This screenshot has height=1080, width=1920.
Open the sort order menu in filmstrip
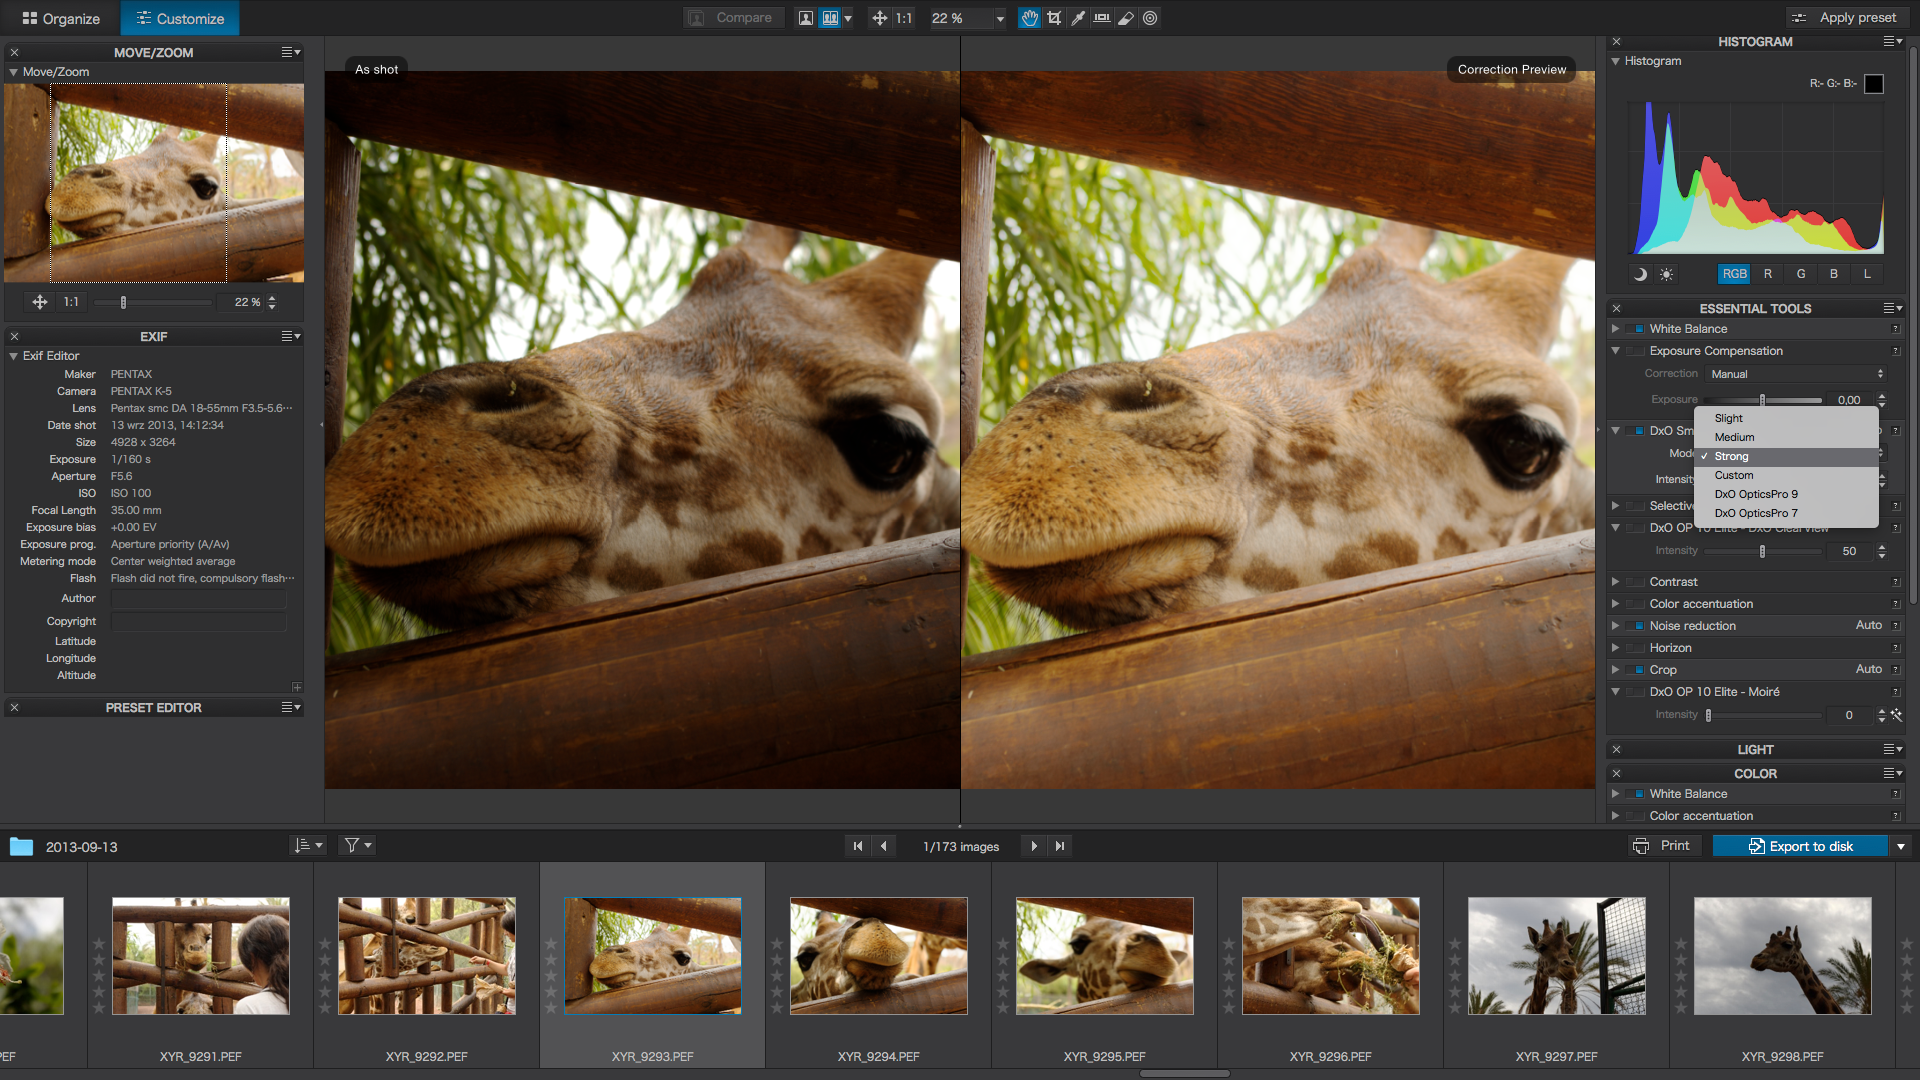(x=308, y=846)
